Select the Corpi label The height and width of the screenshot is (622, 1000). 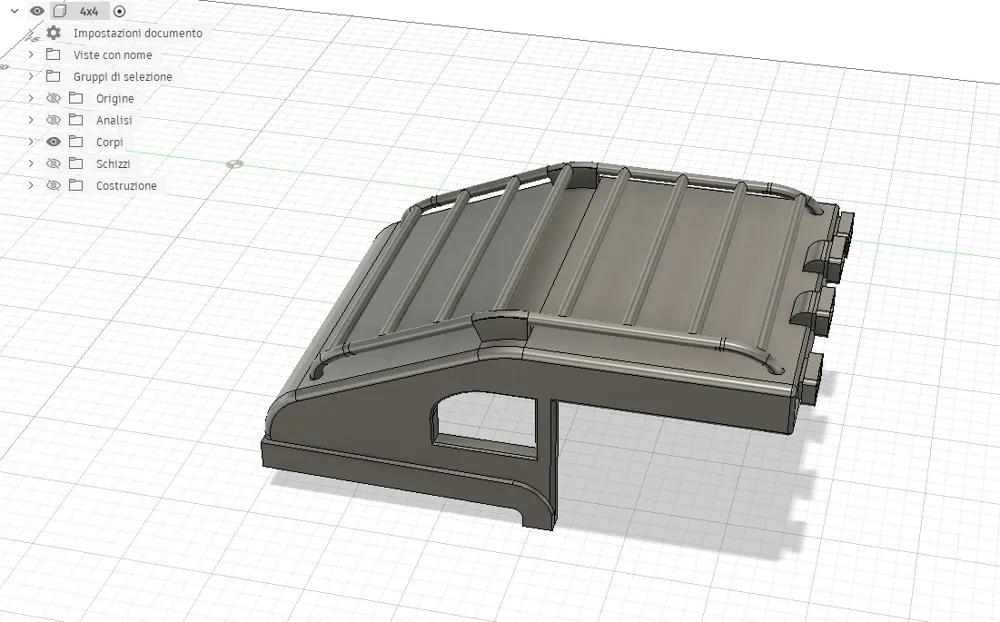click(x=109, y=142)
